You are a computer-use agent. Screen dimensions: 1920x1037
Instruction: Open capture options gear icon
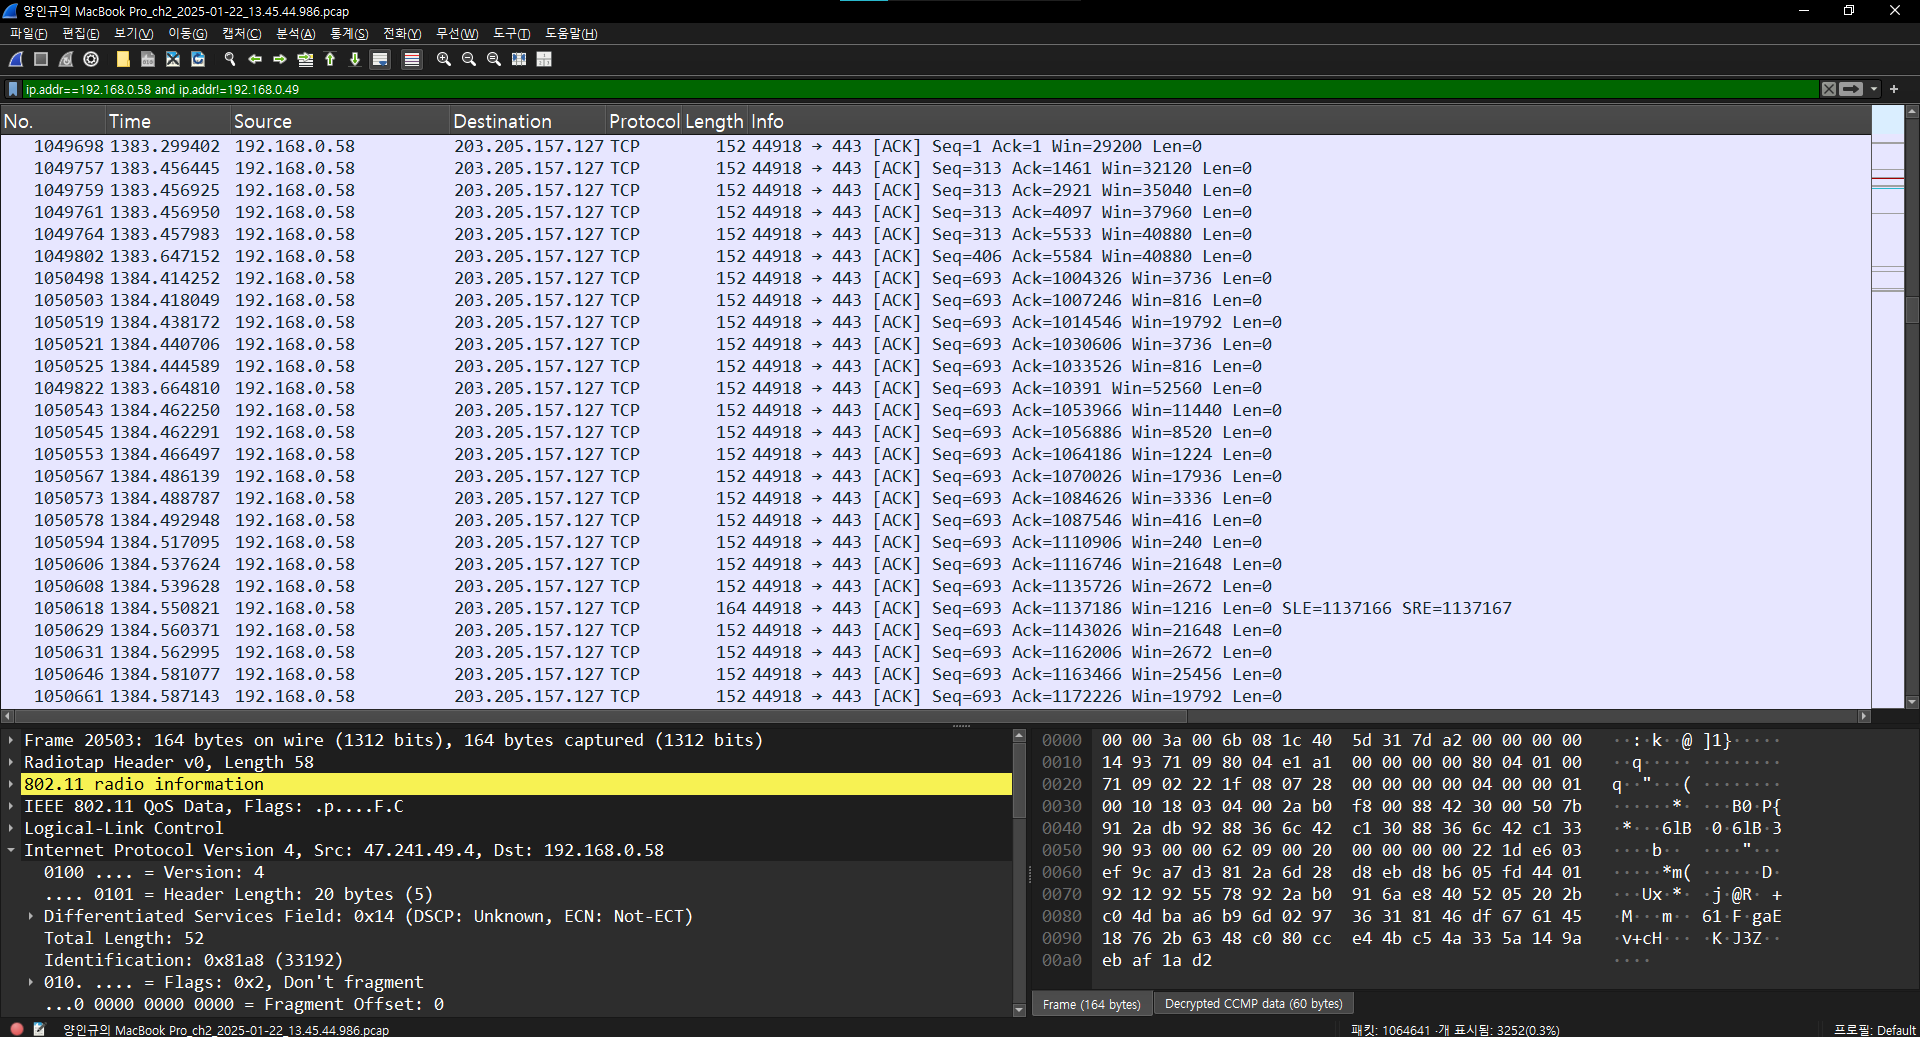91,59
